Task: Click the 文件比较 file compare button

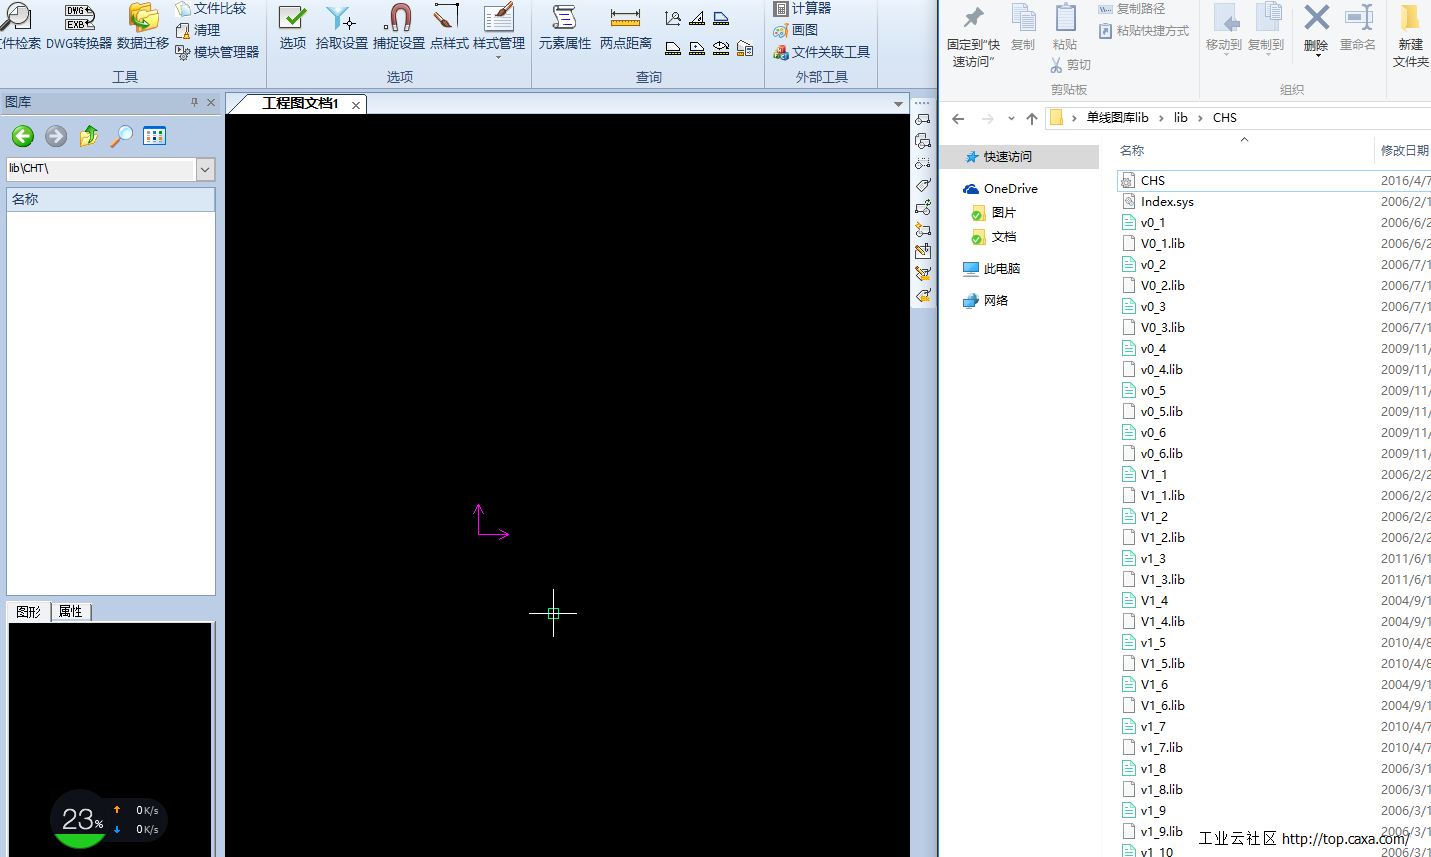Action: [x=211, y=8]
